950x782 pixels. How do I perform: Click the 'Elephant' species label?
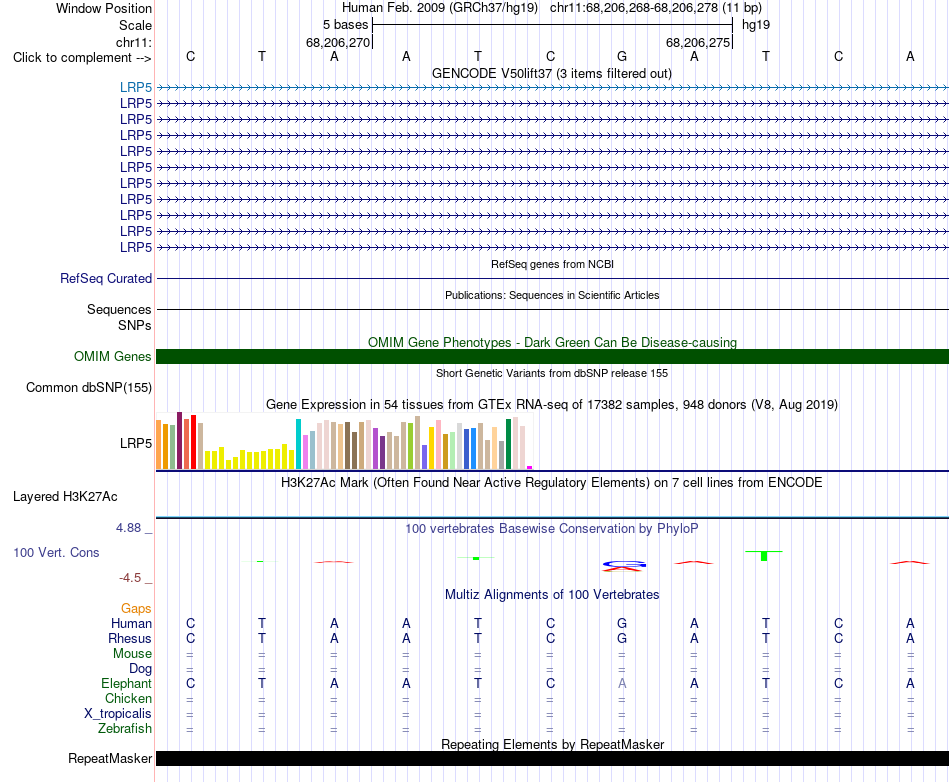[x=126, y=683]
